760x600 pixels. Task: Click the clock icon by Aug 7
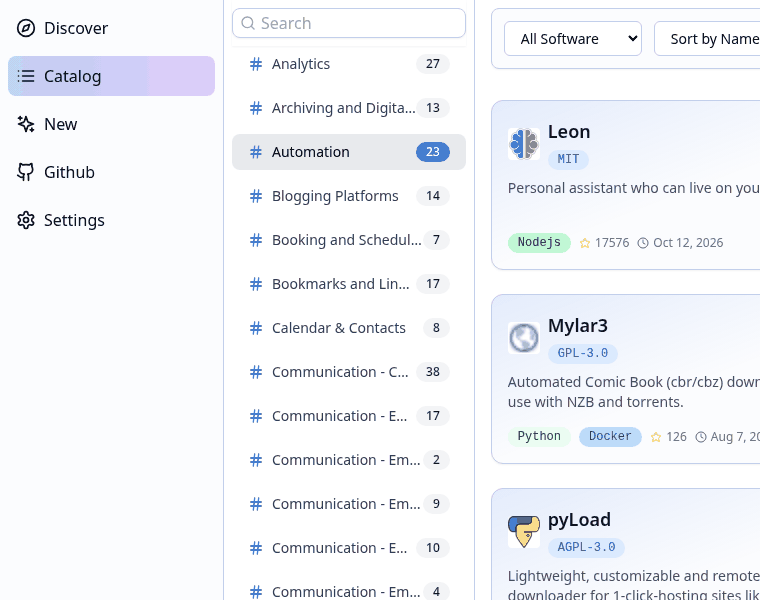(701, 437)
